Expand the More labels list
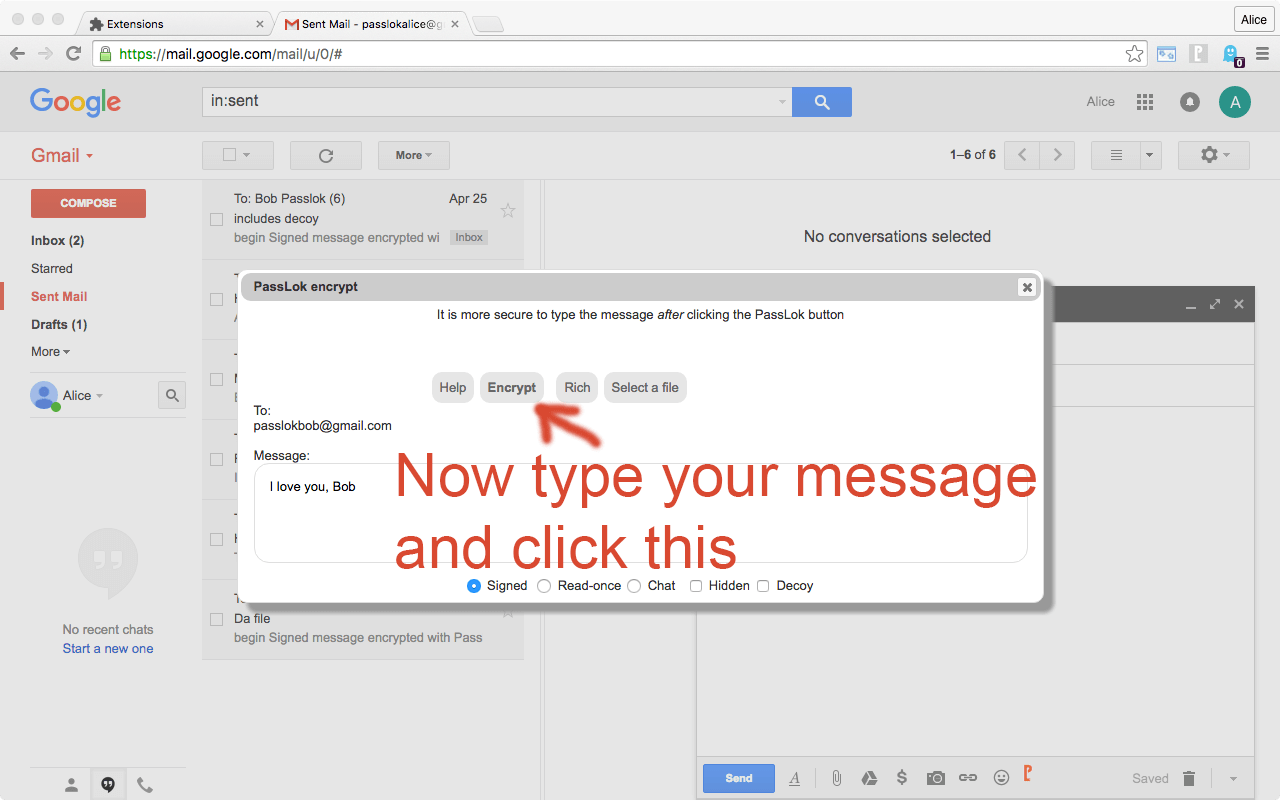Screen dimensions: 1280x800 click(50, 352)
